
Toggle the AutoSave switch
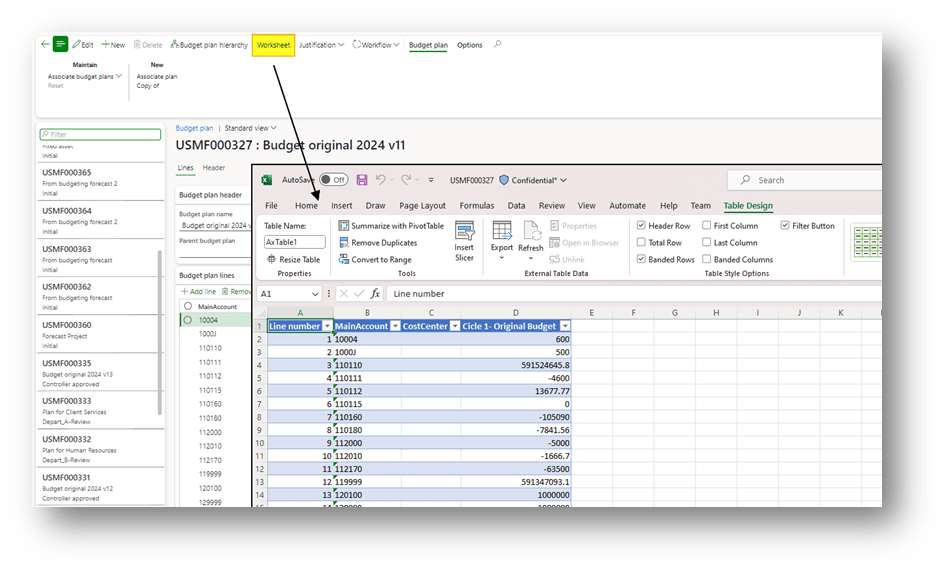(333, 180)
